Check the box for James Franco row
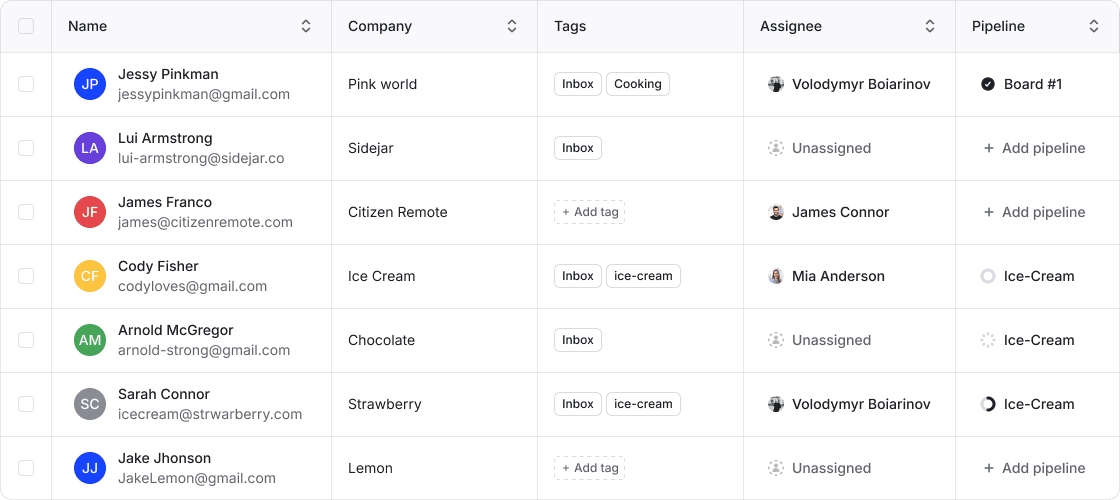This screenshot has height=500, width=1120. tap(26, 212)
